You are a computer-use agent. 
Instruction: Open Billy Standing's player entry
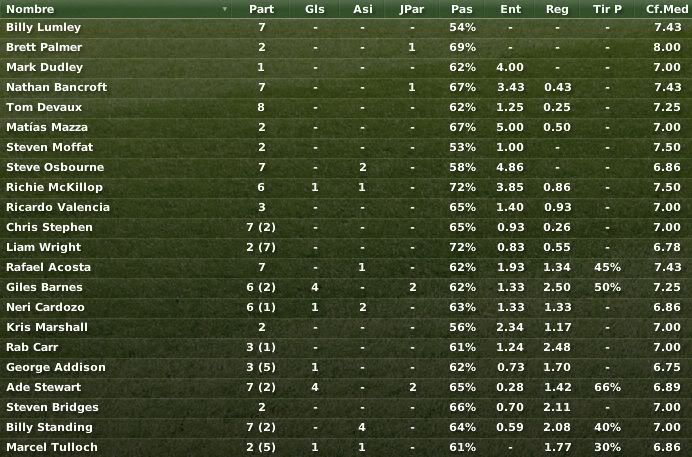49,427
